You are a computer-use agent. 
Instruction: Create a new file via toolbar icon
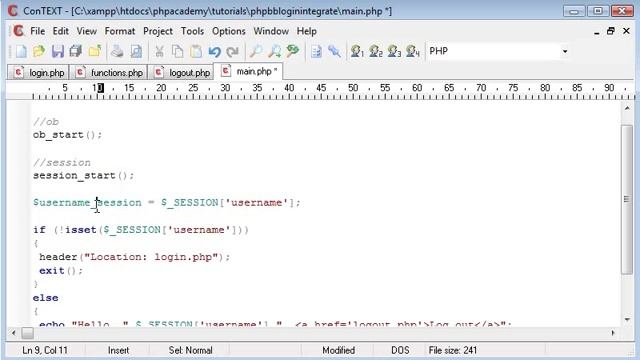click(21, 51)
